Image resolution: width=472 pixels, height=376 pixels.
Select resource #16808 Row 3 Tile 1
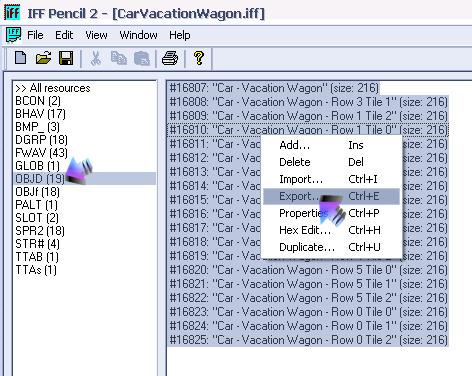(x=308, y=102)
